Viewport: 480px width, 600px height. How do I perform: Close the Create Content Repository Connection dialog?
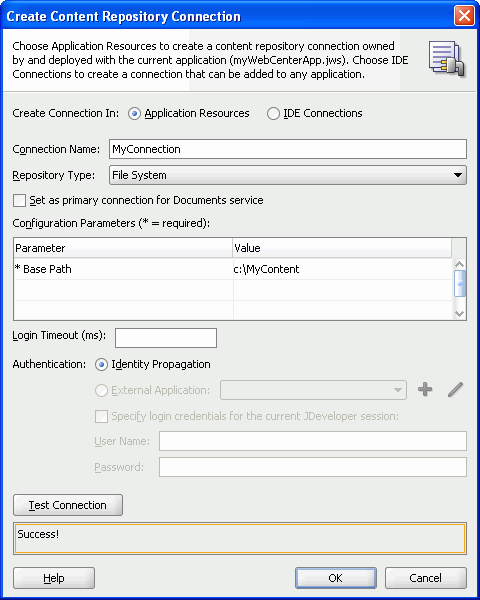coord(464,16)
